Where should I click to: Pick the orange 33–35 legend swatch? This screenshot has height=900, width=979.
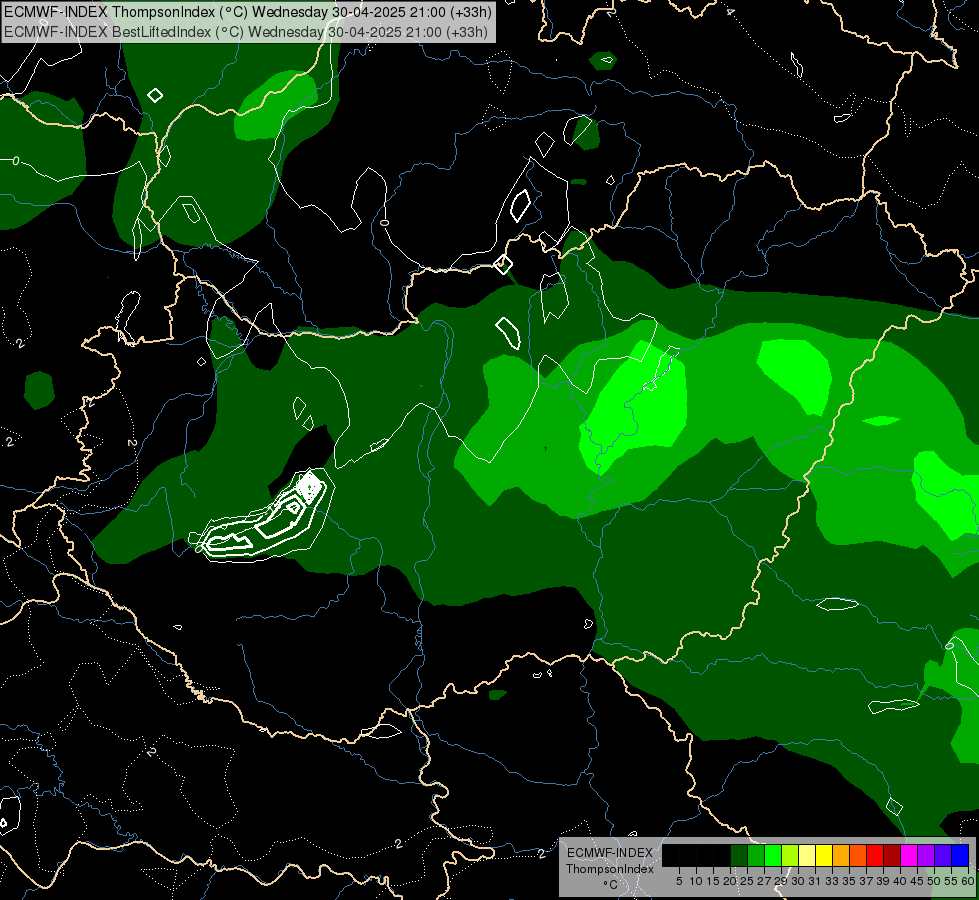[841, 855]
